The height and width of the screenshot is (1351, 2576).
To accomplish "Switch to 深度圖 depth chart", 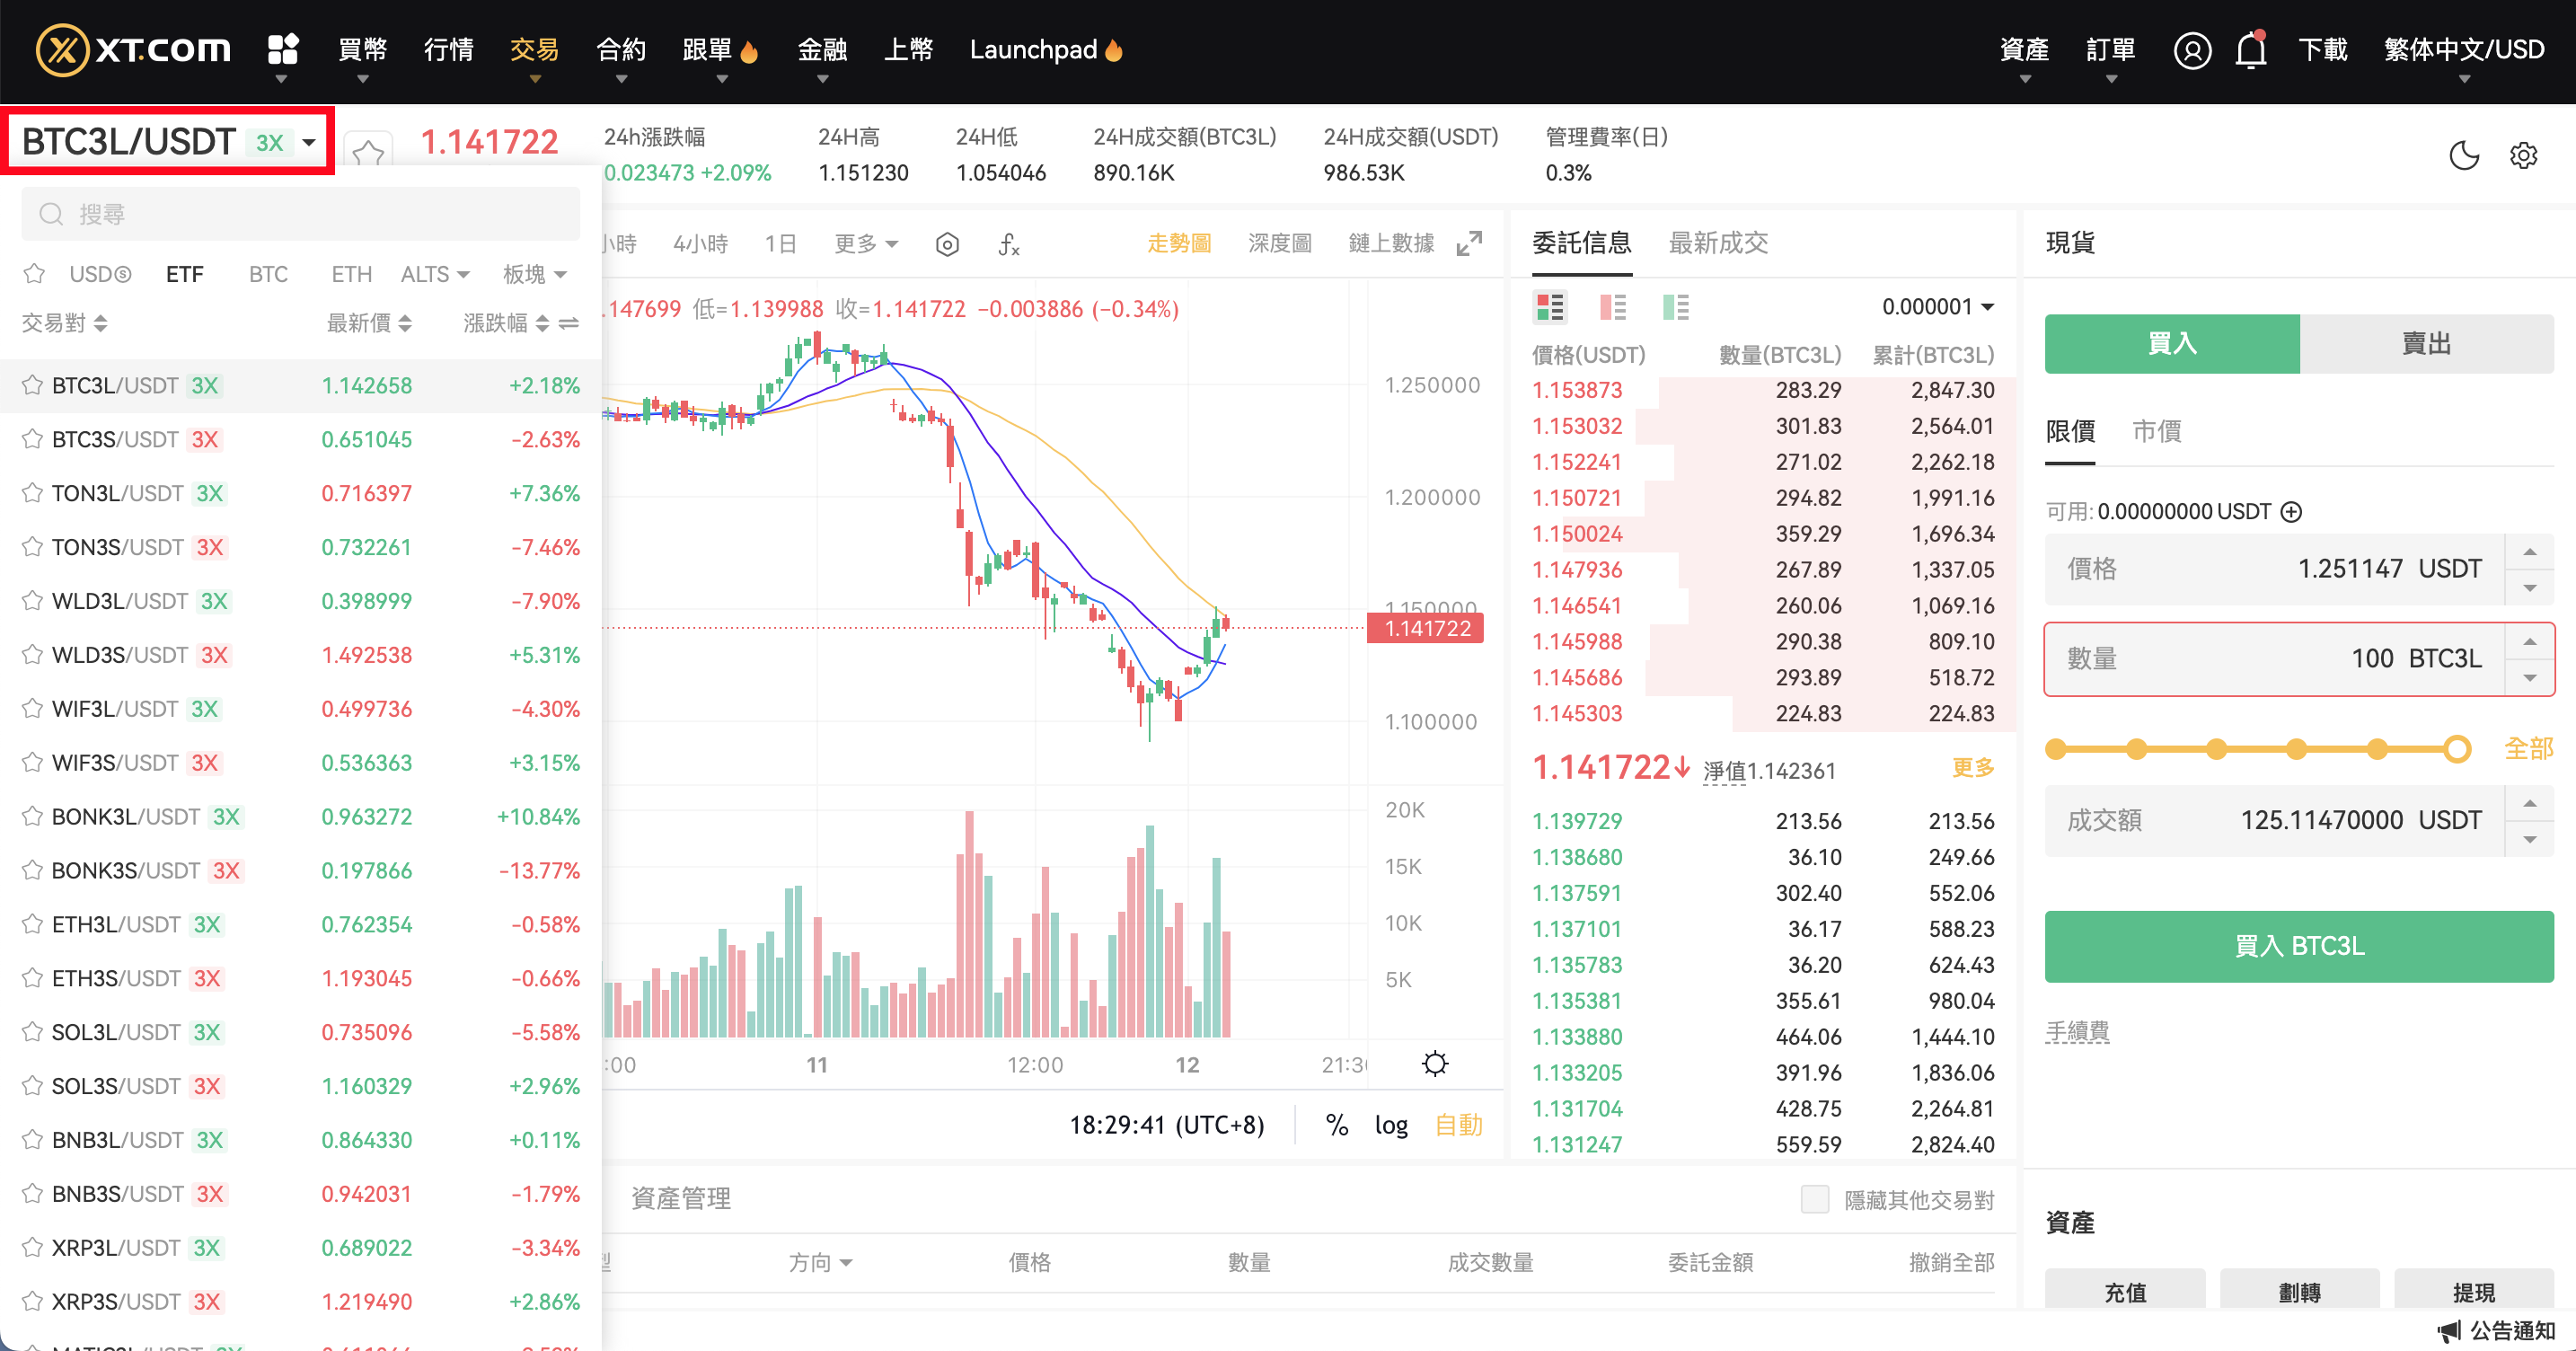I will pyautogui.click(x=1279, y=243).
